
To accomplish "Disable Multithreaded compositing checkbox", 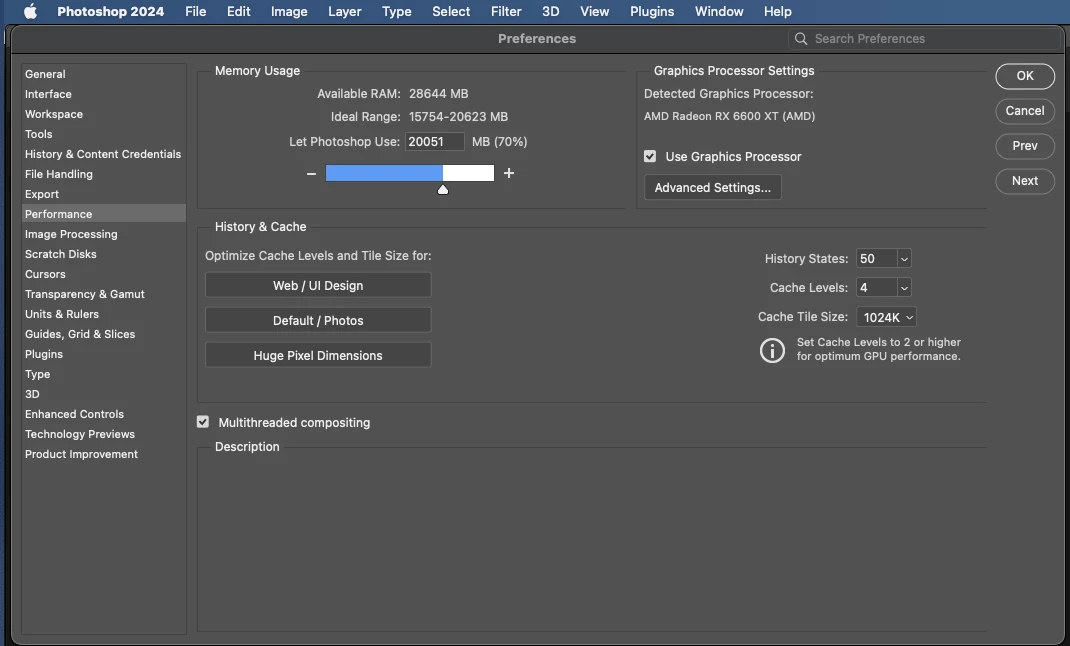I will 203,422.
